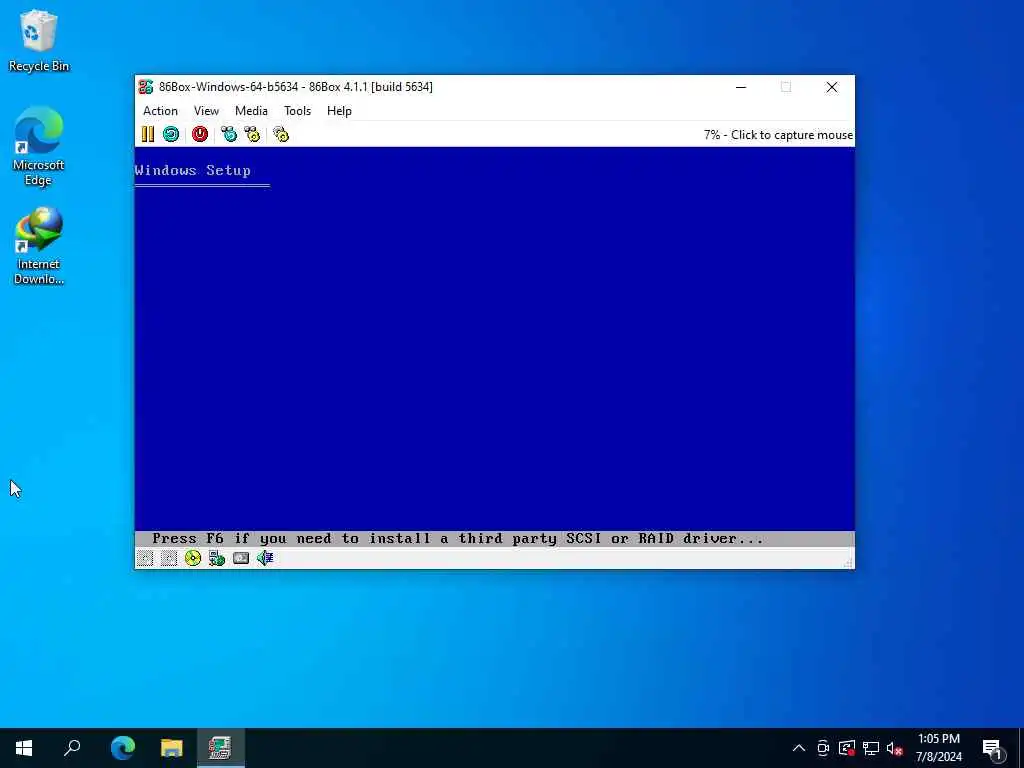The height and width of the screenshot is (768, 1024).
Task: Select the Internet Download Manager desktop shortcut
Action: click(39, 246)
